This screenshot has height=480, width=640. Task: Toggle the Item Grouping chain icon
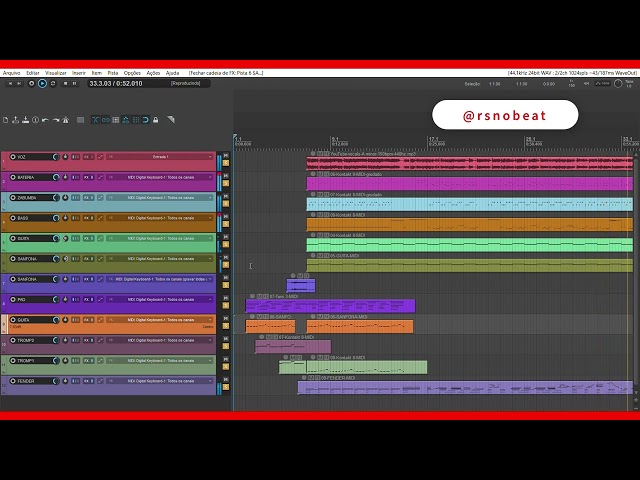click(106, 120)
